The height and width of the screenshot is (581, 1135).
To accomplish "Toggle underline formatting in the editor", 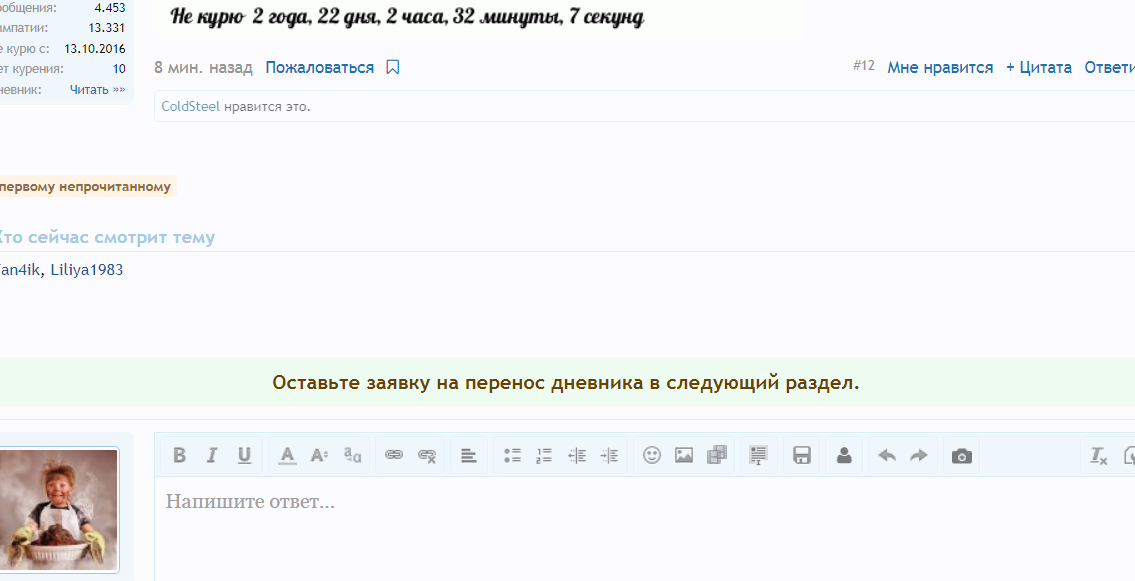I will tap(245, 455).
